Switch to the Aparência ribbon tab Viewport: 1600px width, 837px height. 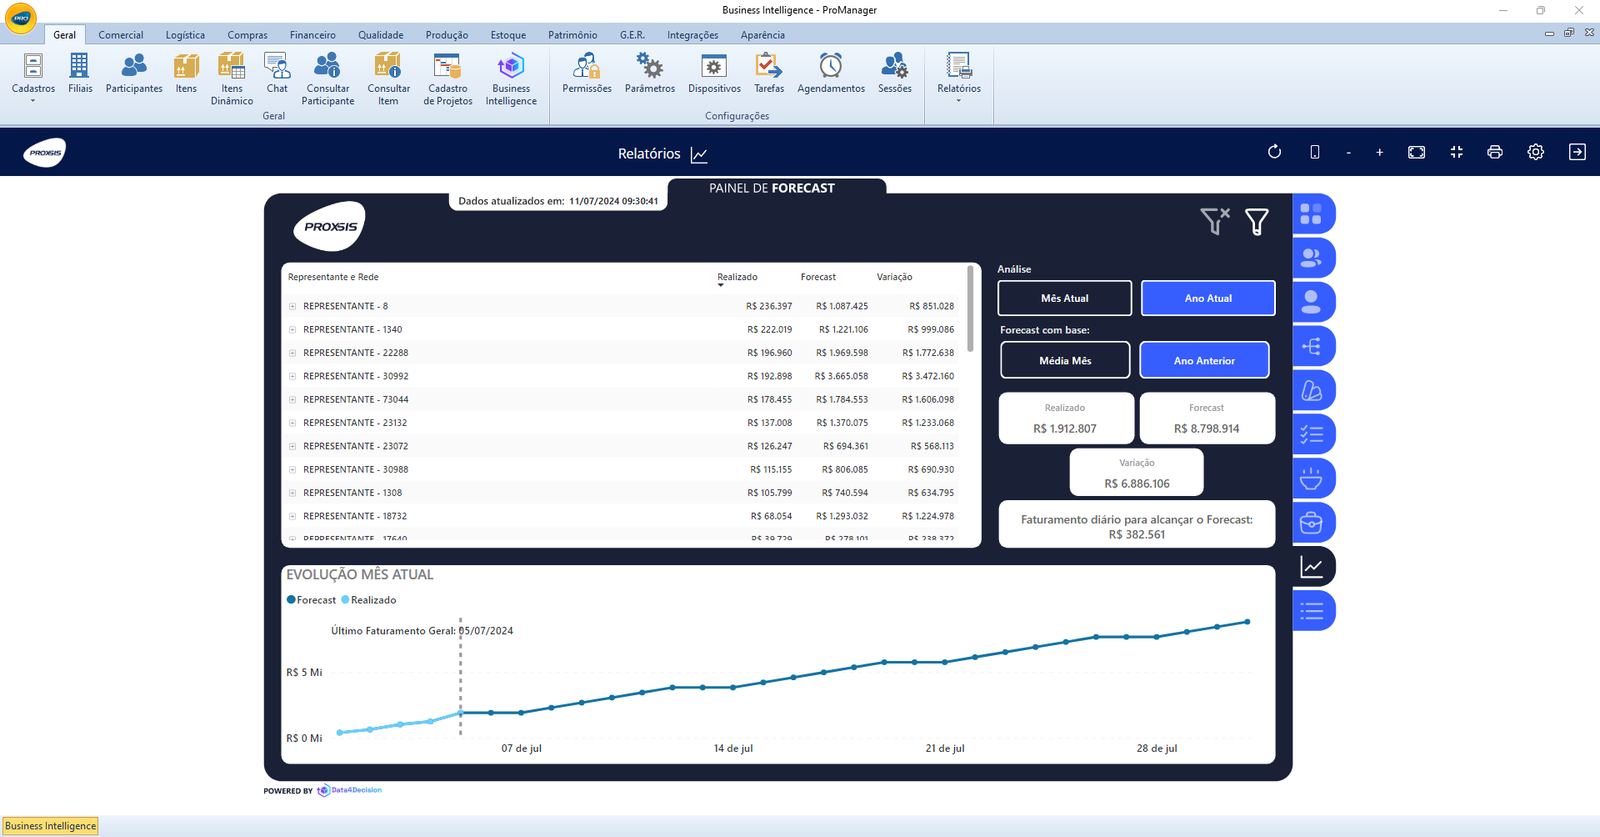tap(763, 35)
